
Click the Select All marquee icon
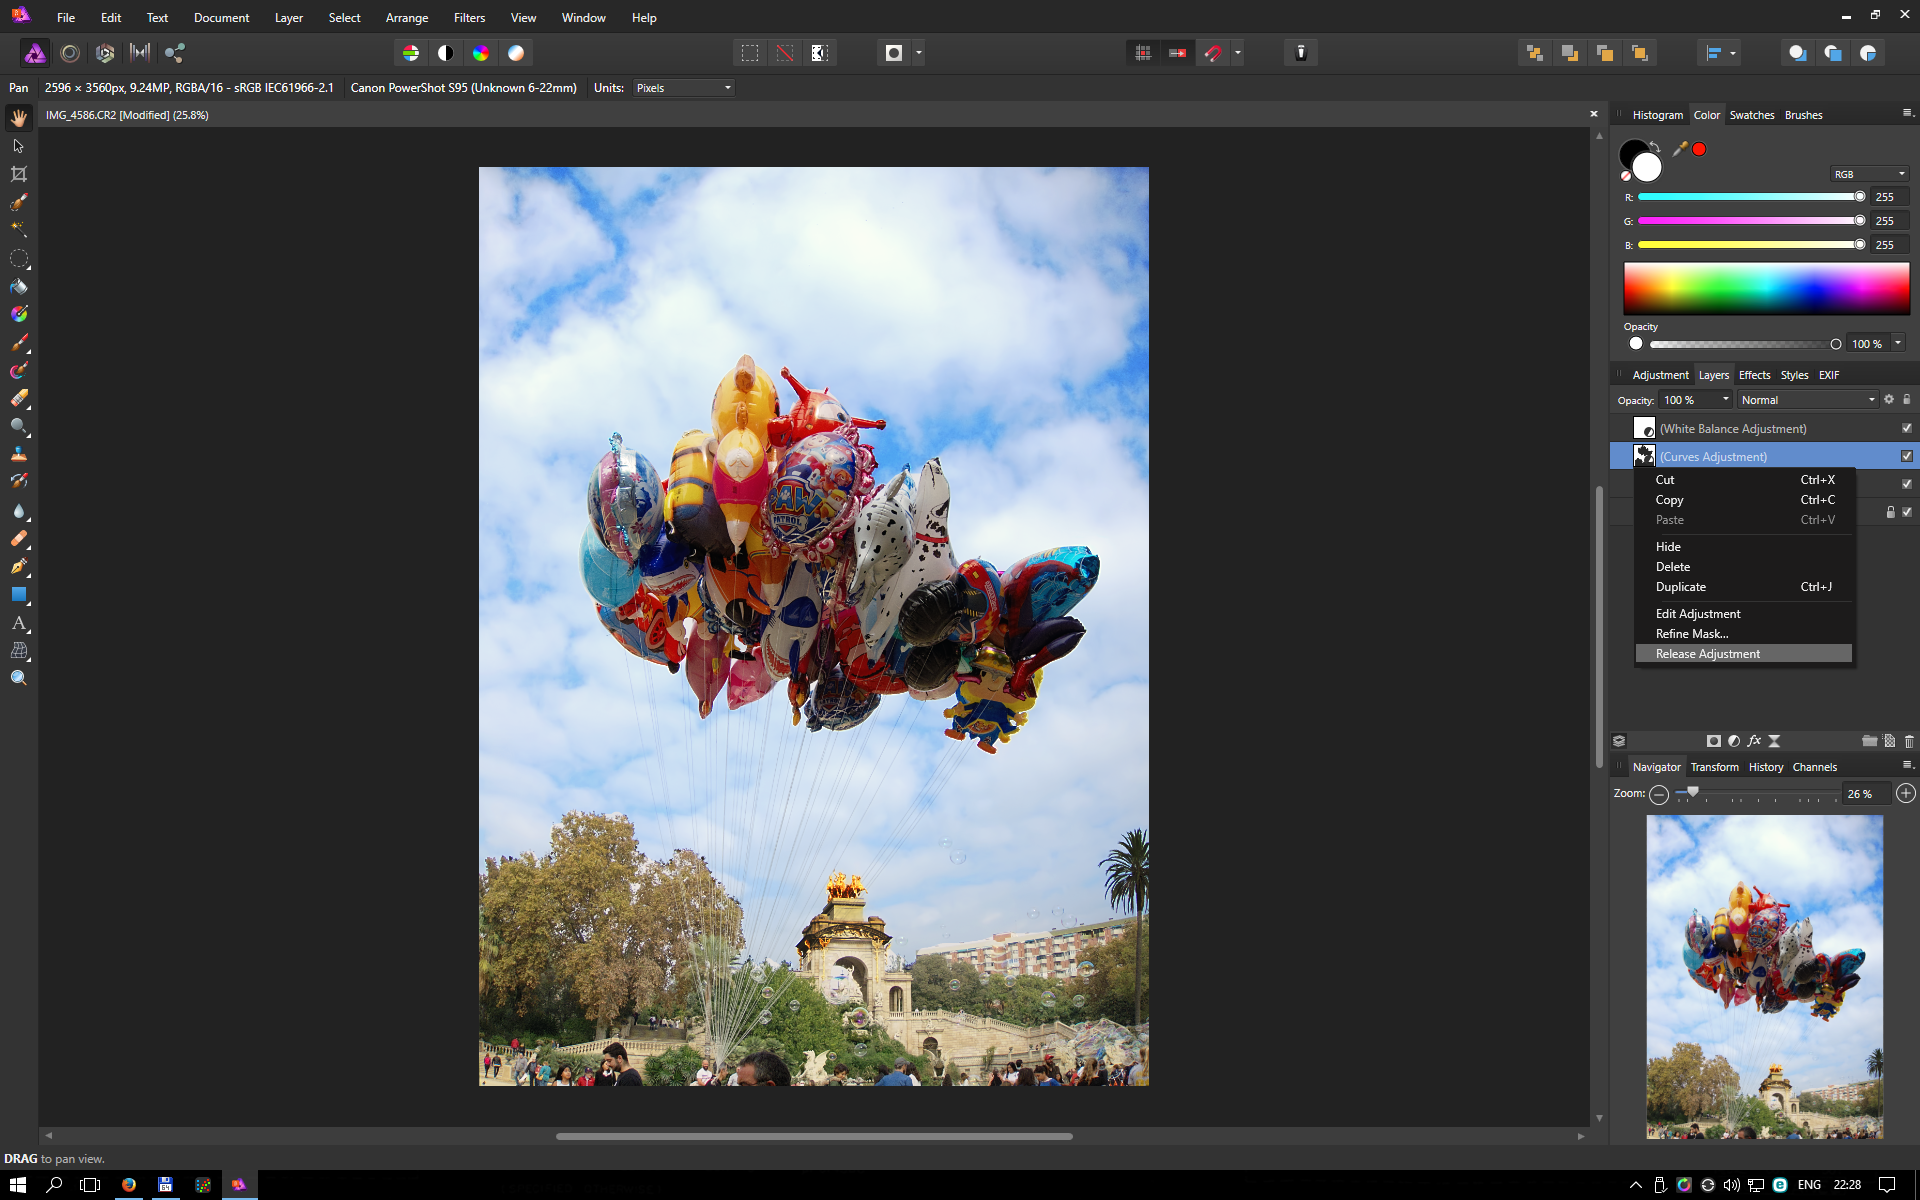click(x=750, y=53)
